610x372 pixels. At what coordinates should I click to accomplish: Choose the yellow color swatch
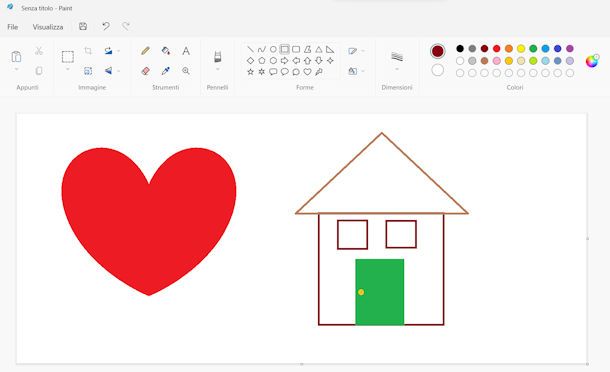(521, 49)
